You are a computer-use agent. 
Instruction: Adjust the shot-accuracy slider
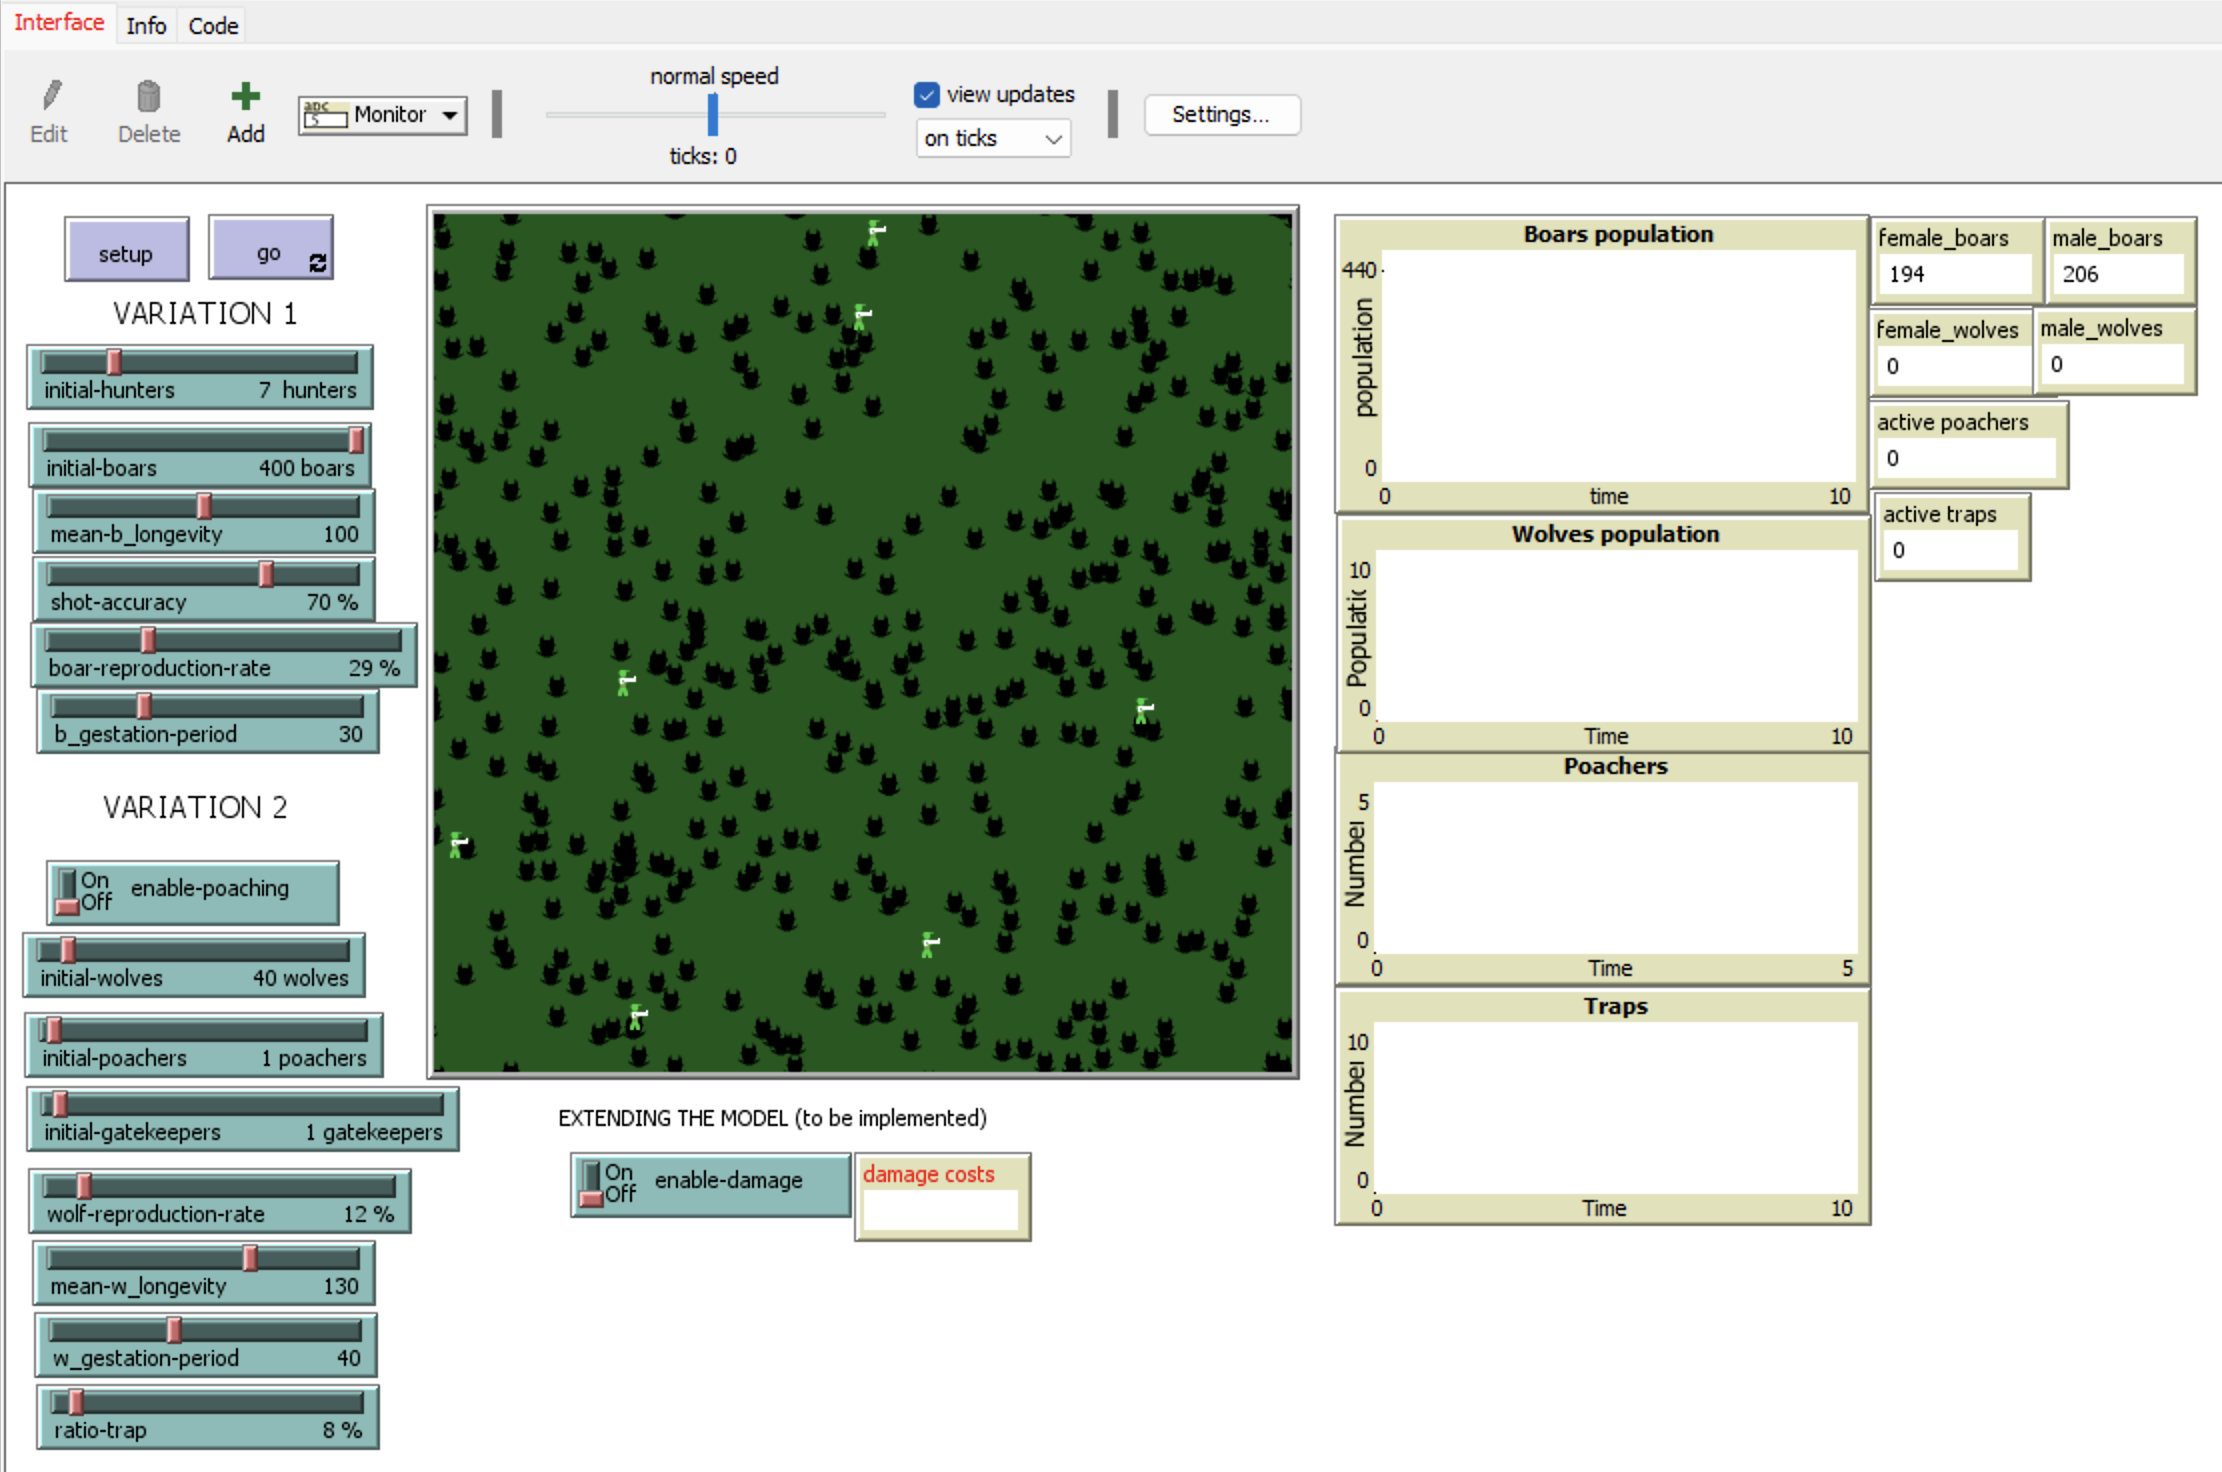266,573
